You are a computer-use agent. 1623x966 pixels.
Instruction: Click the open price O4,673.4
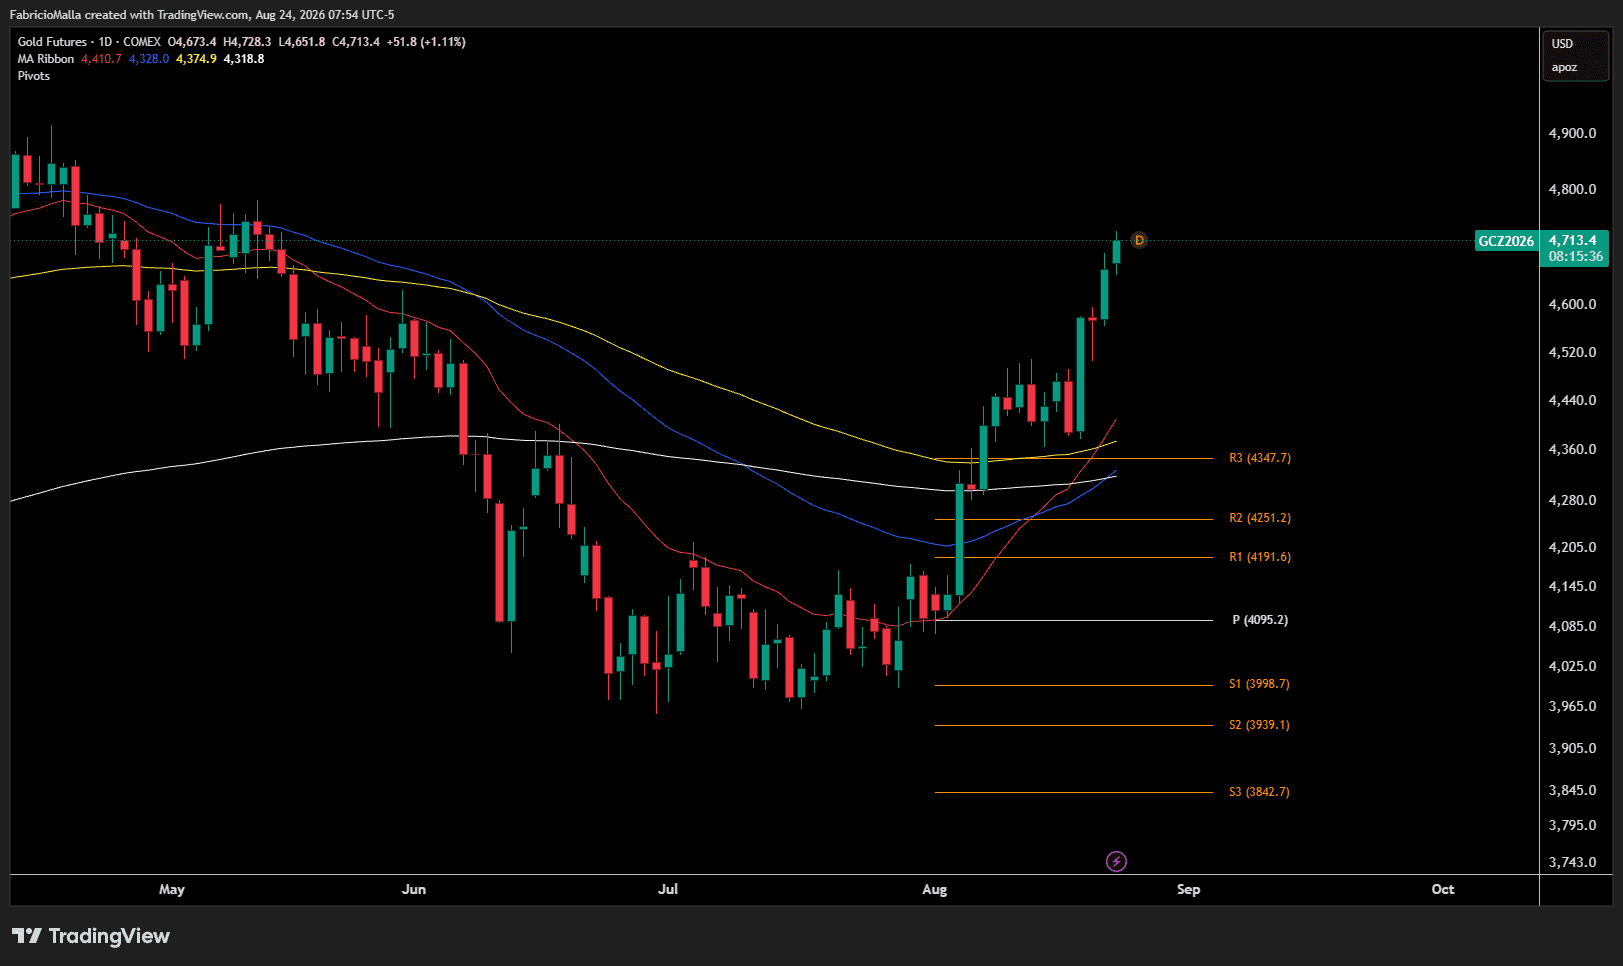click(x=192, y=42)
